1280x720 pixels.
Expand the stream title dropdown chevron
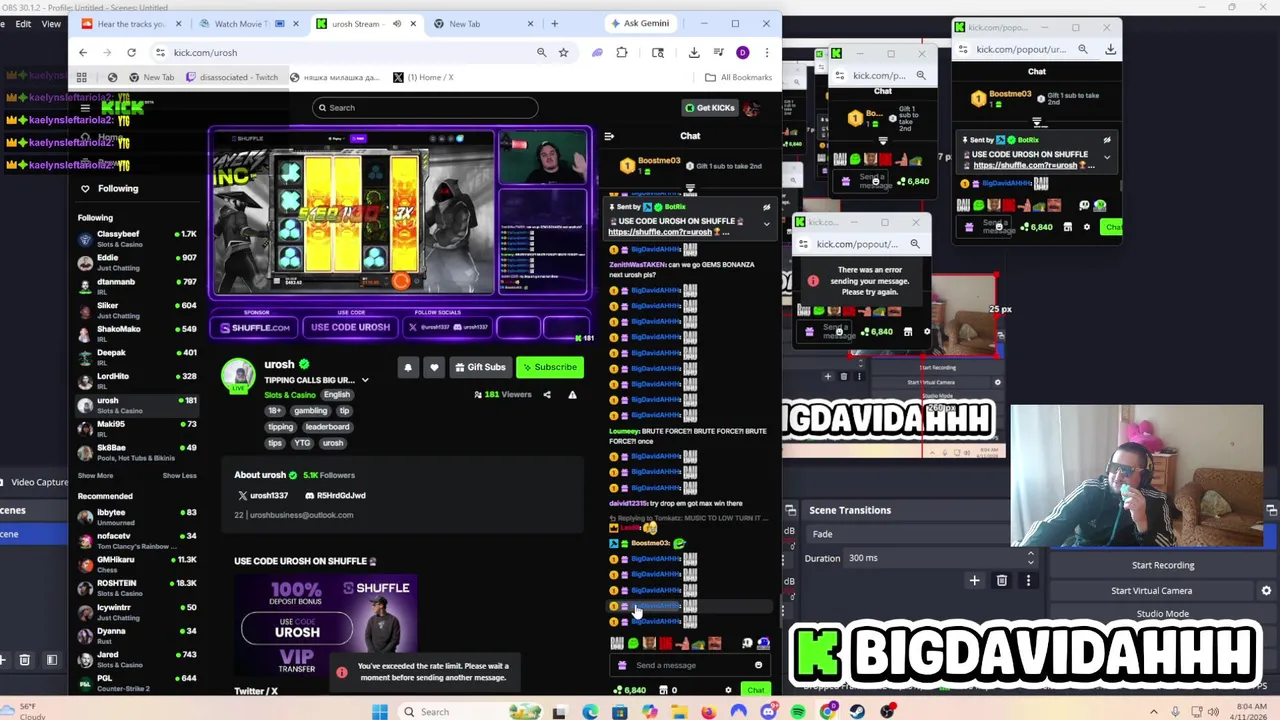point(365,380)
